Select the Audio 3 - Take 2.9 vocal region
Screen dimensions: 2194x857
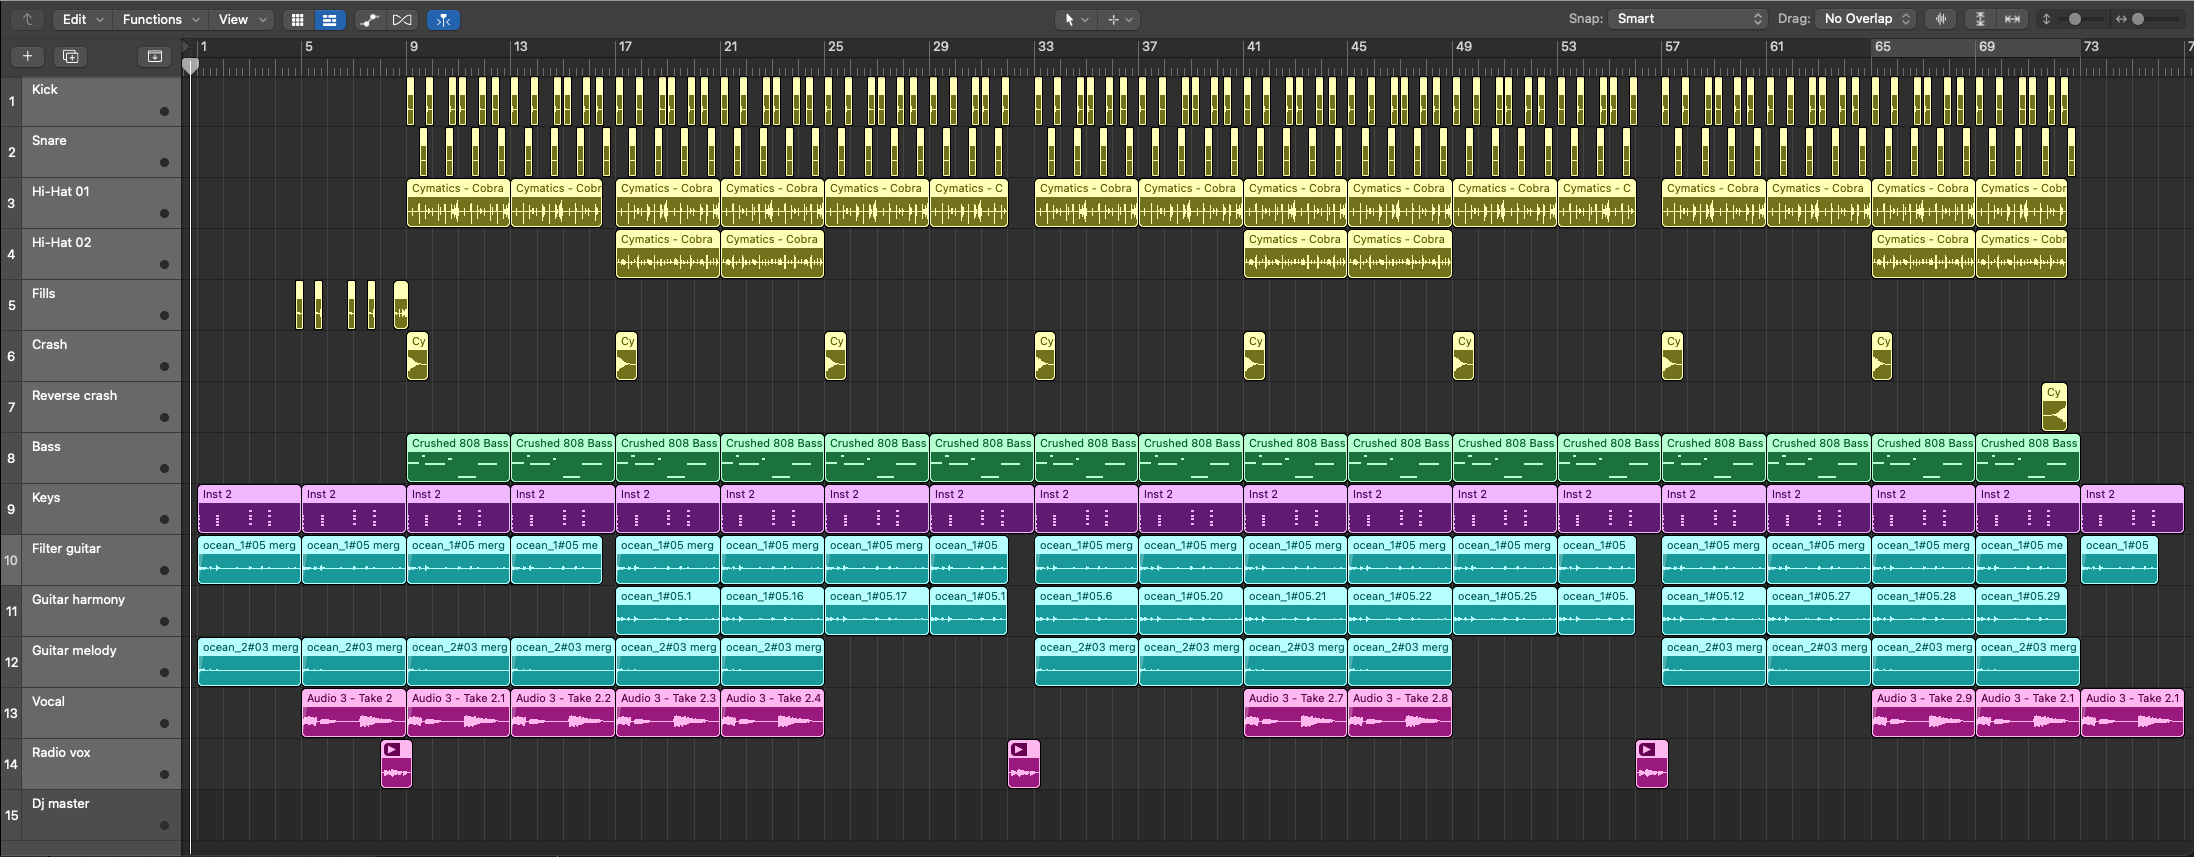1924,713
